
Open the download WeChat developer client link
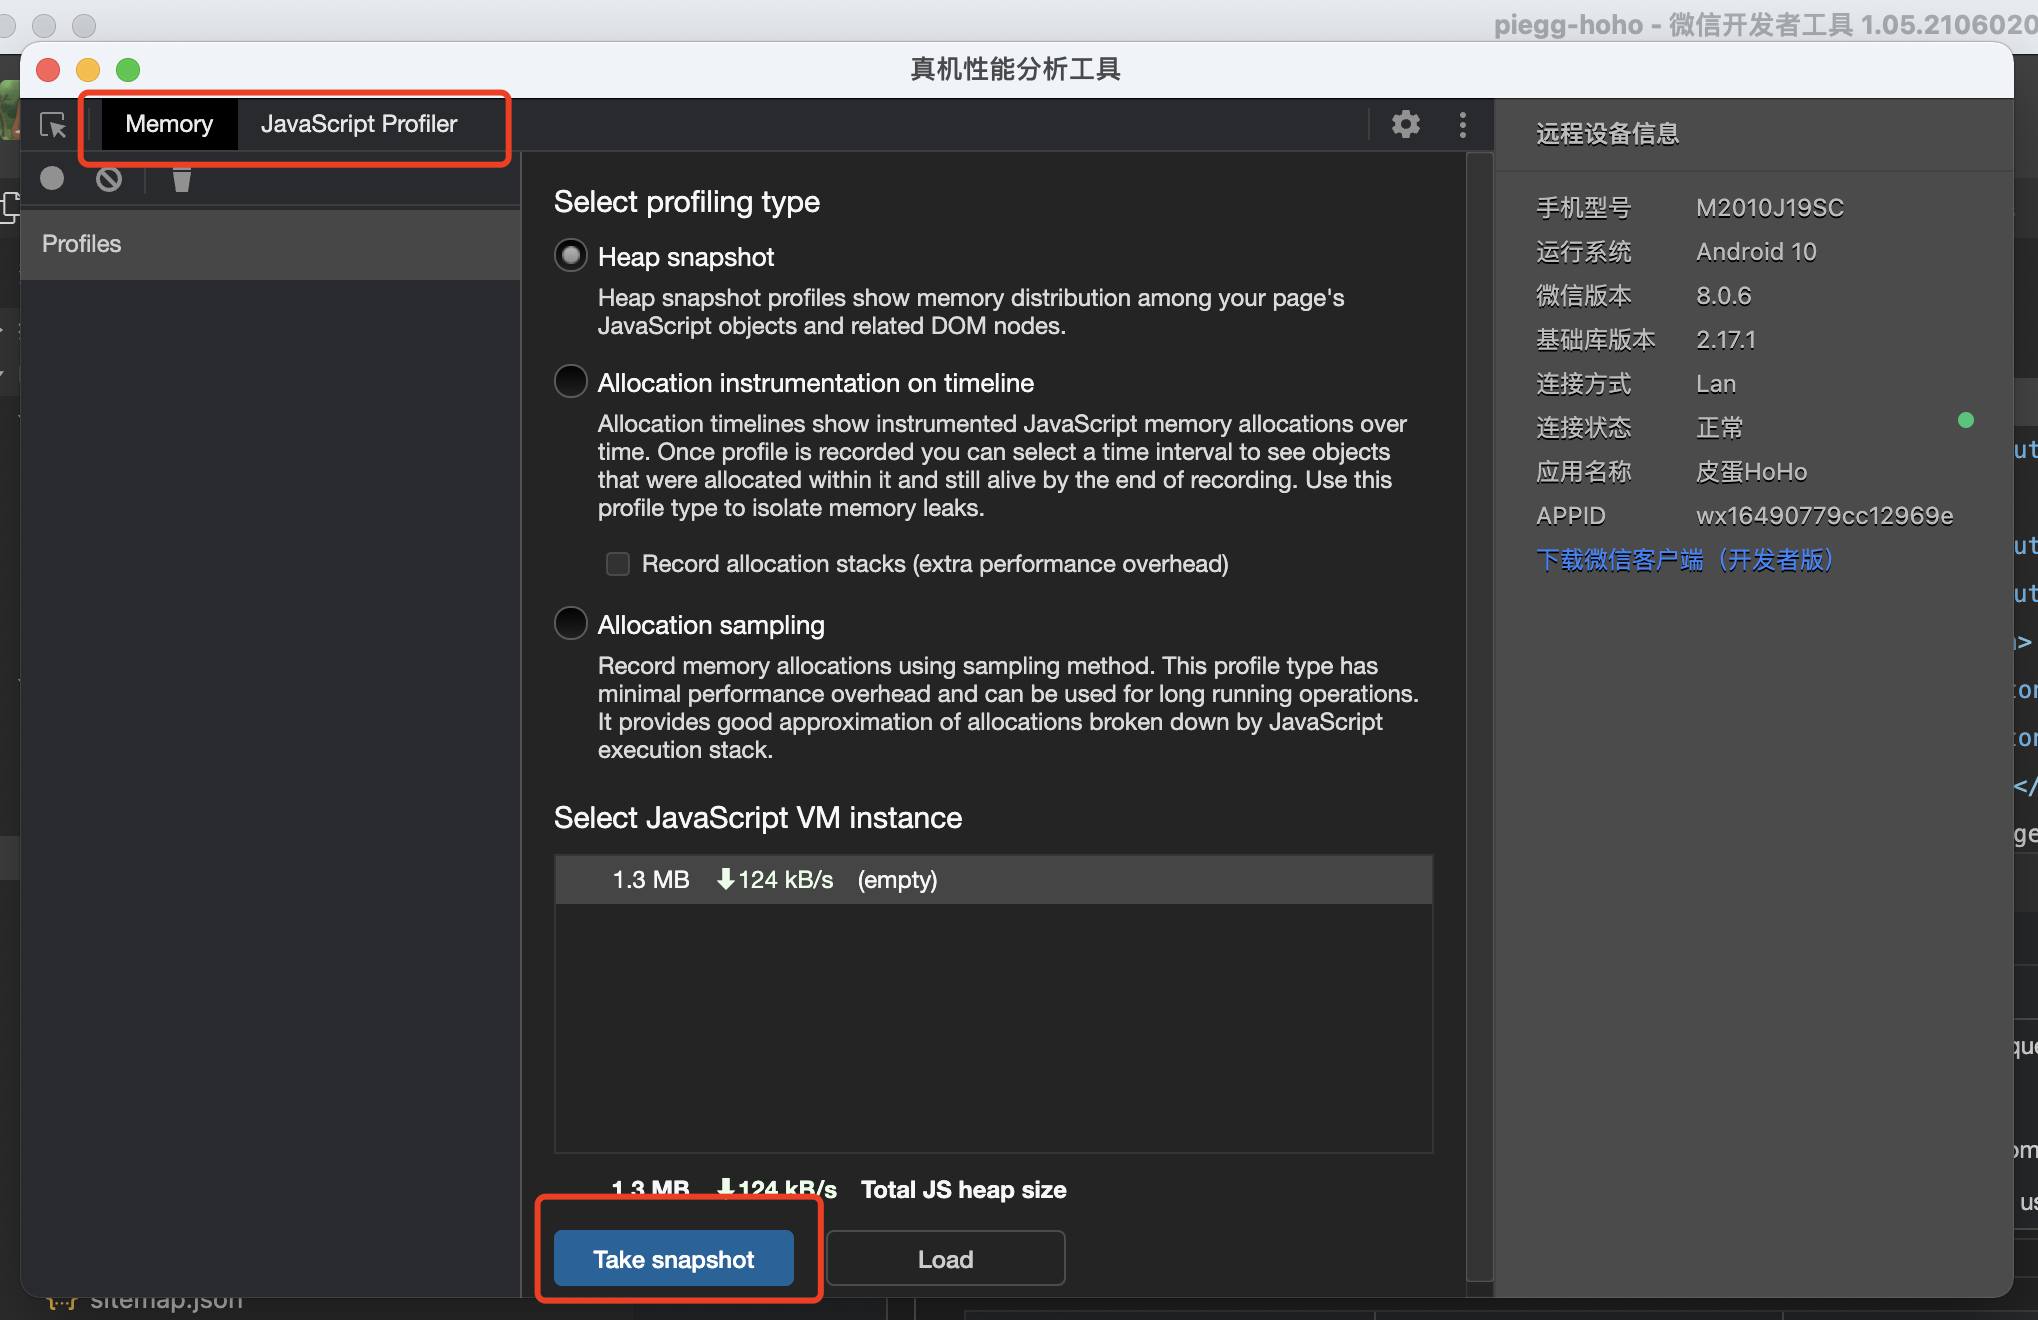pos(1684,559)
